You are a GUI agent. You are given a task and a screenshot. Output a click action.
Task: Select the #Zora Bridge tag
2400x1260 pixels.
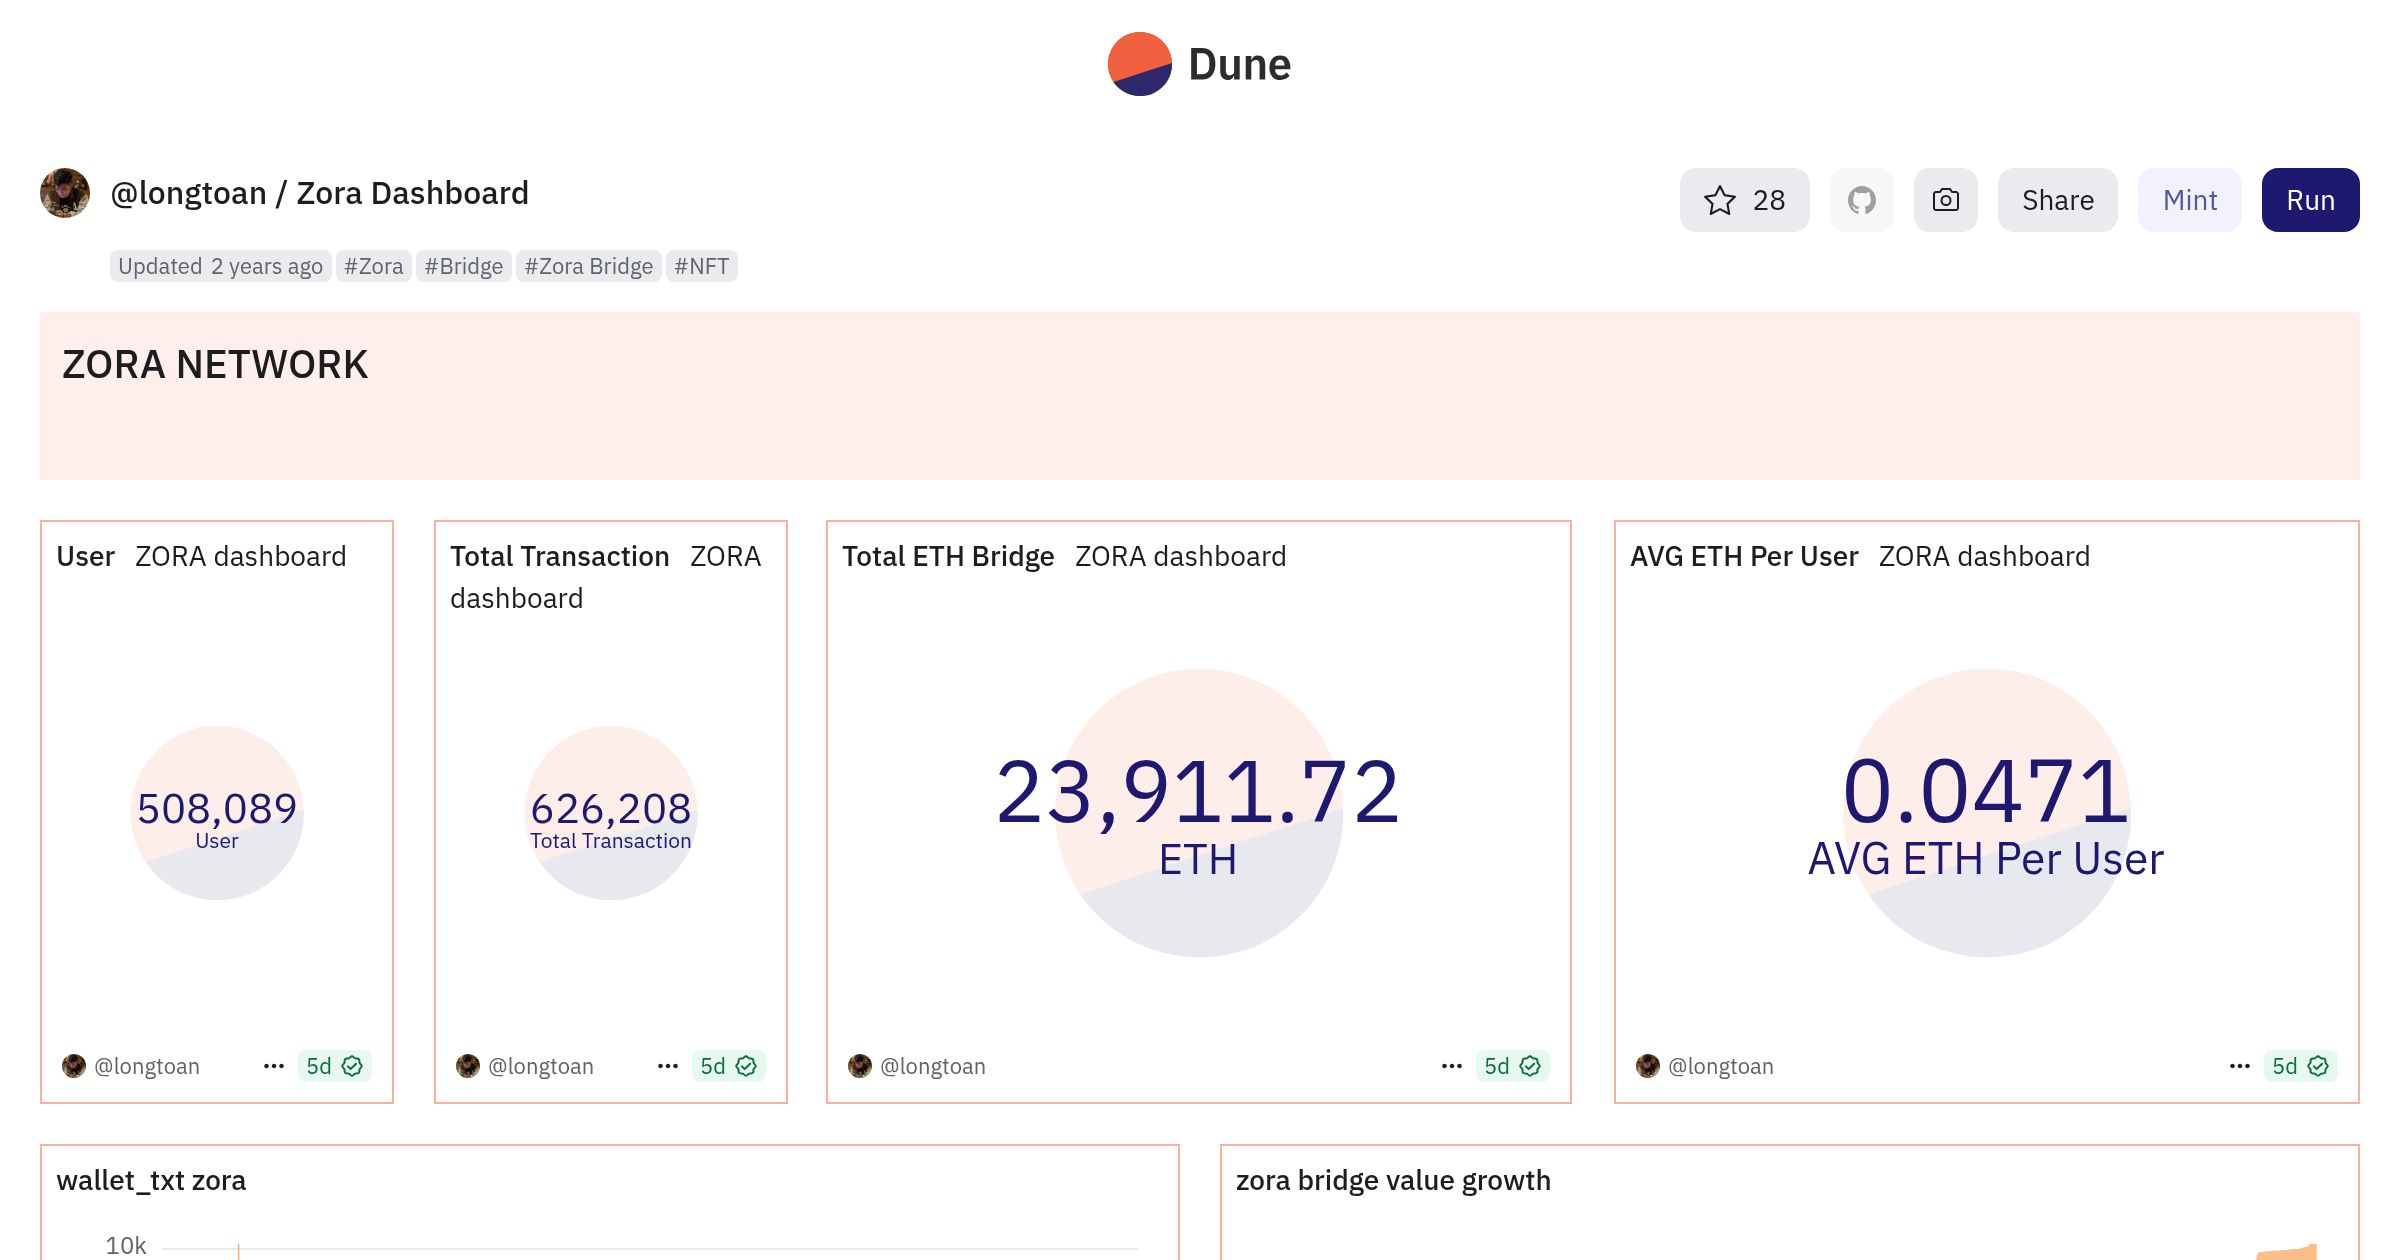click(588, 266)
